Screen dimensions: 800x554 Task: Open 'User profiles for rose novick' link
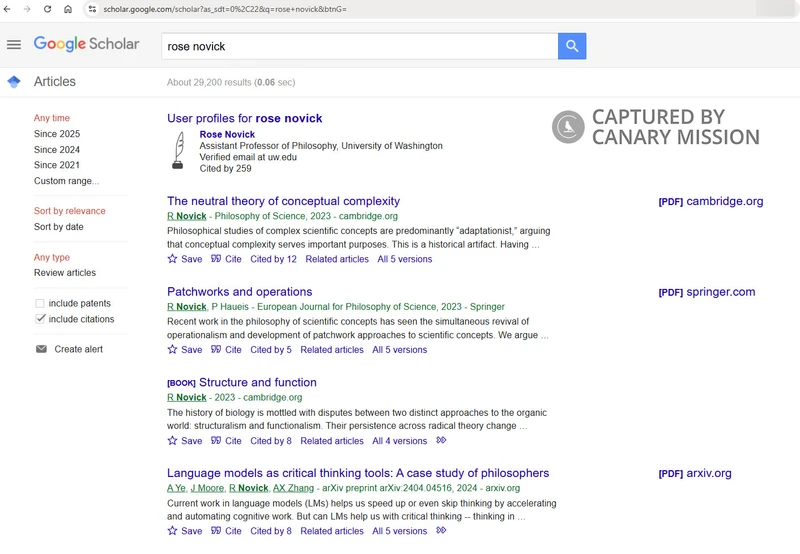[x=244, y=118]
